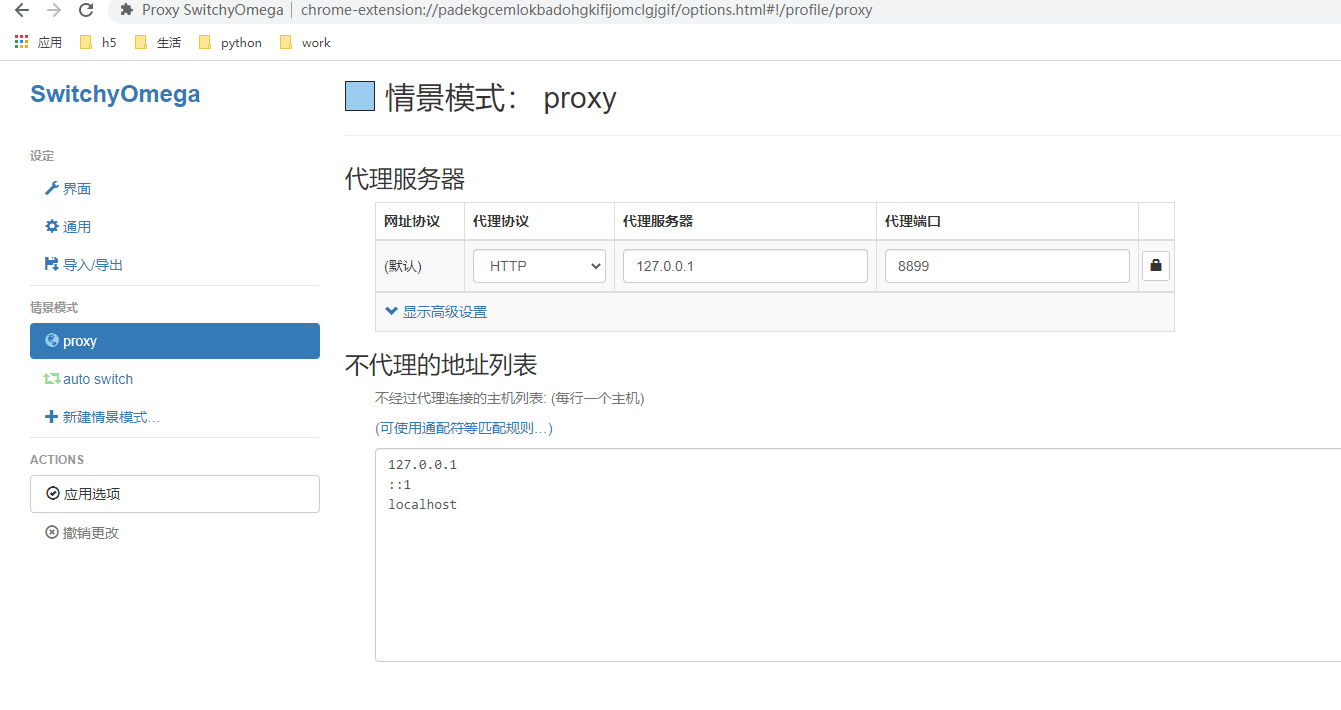The width and height of the screenshot is (1341, 710).
Task: Click the browser forward arrow
Action: [x=54, y=10]
